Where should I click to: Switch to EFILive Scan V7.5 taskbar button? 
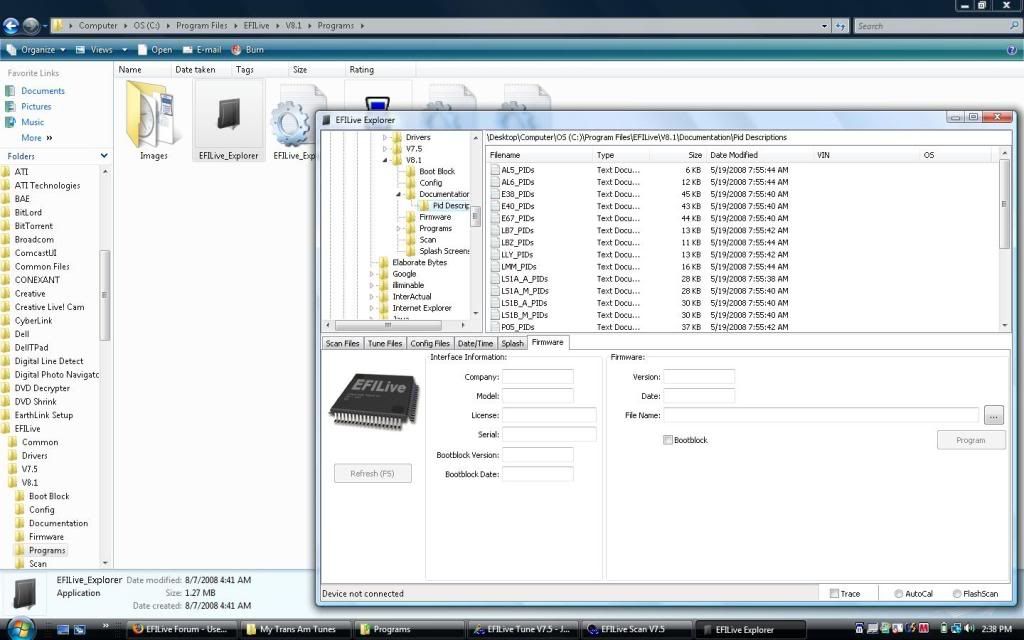635,630
